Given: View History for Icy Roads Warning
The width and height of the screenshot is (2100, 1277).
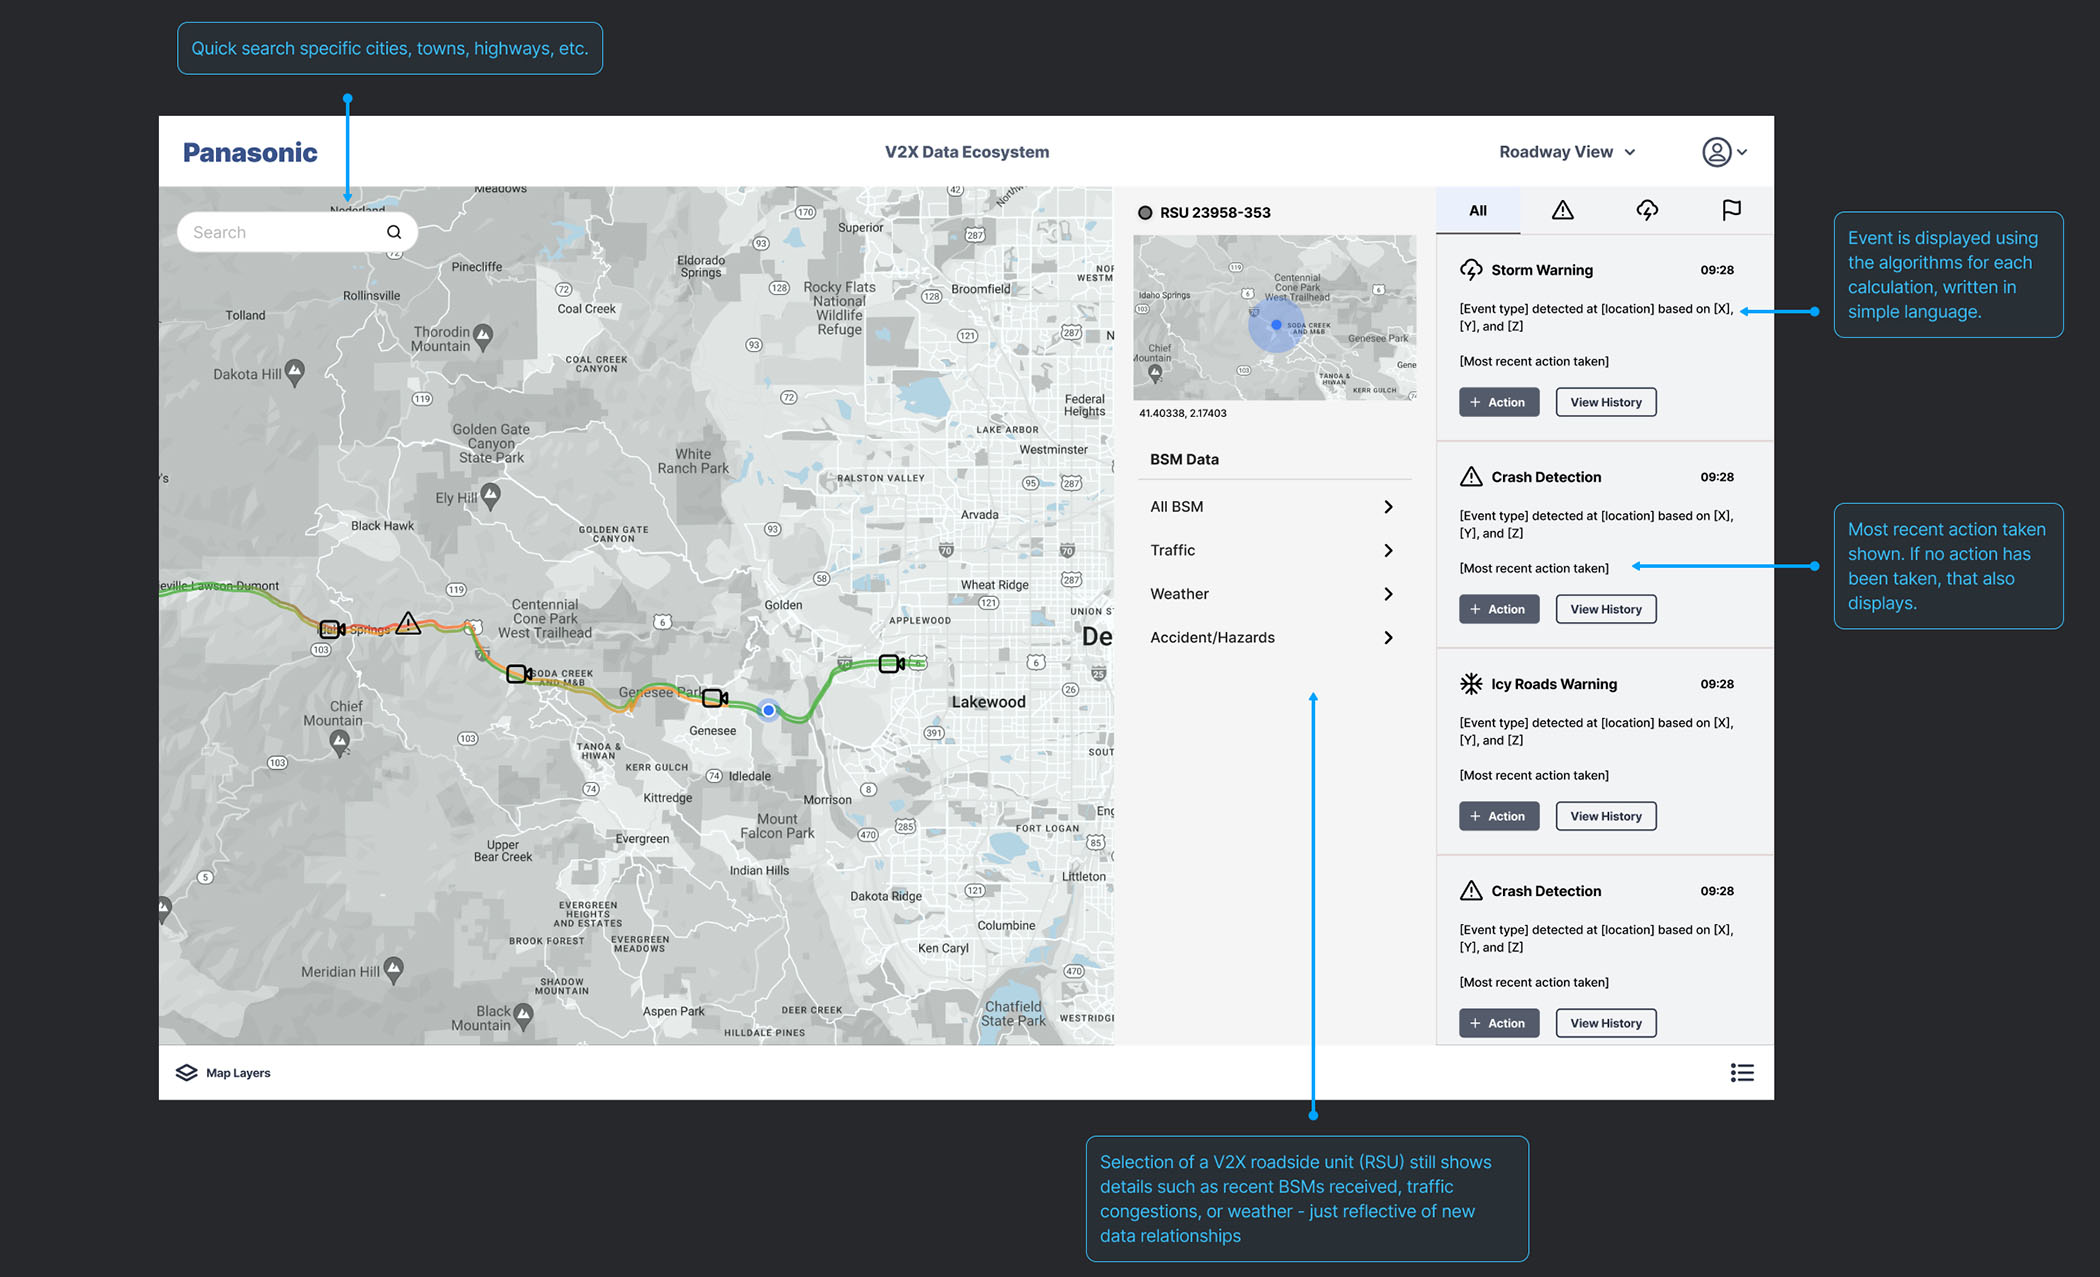Looking at the screenshot, I should (1605, 816).
